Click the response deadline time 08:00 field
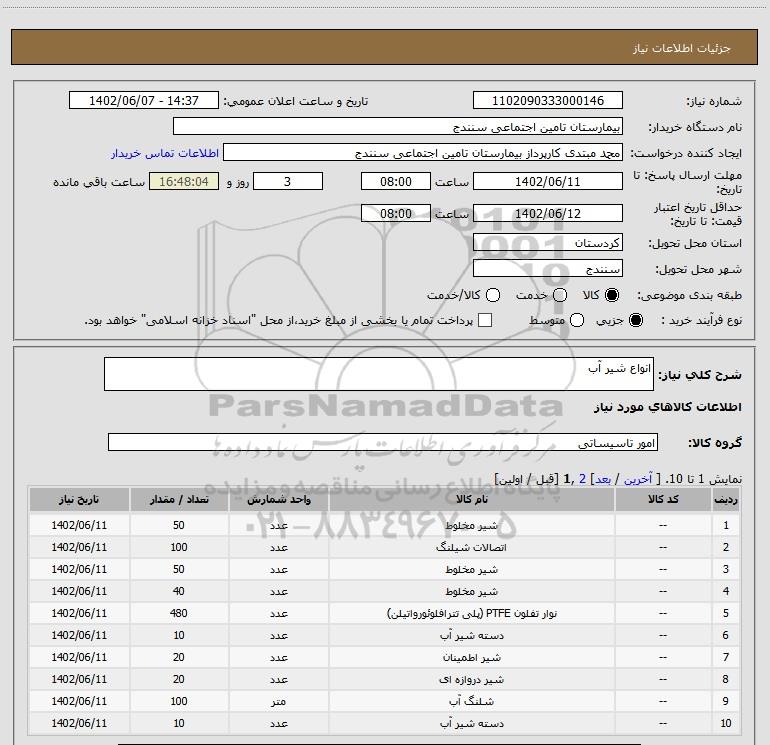 coord(396,182)
